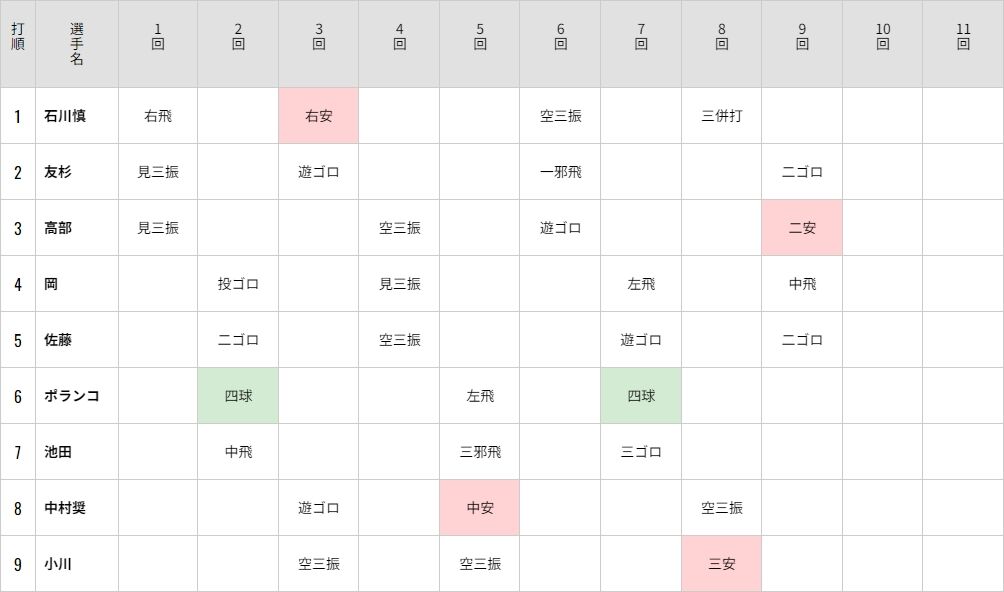The height and width of the screenshot is (592, 1004).
Task: Select the 11回 inning header
Action: pos(963,36)
